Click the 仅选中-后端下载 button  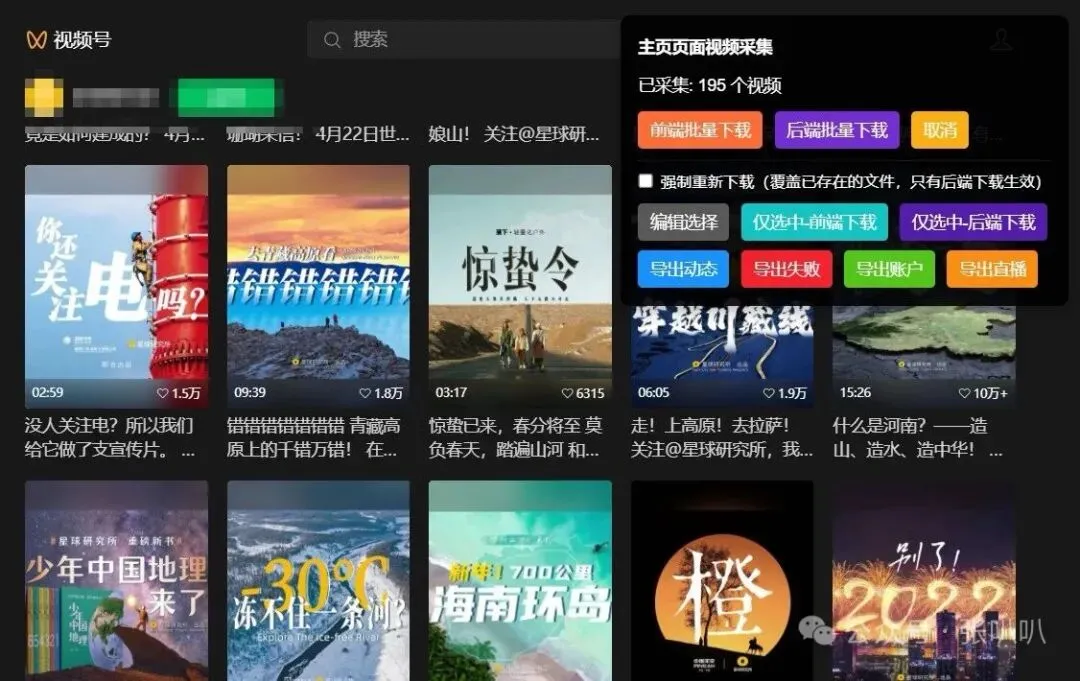pos(973,222)
